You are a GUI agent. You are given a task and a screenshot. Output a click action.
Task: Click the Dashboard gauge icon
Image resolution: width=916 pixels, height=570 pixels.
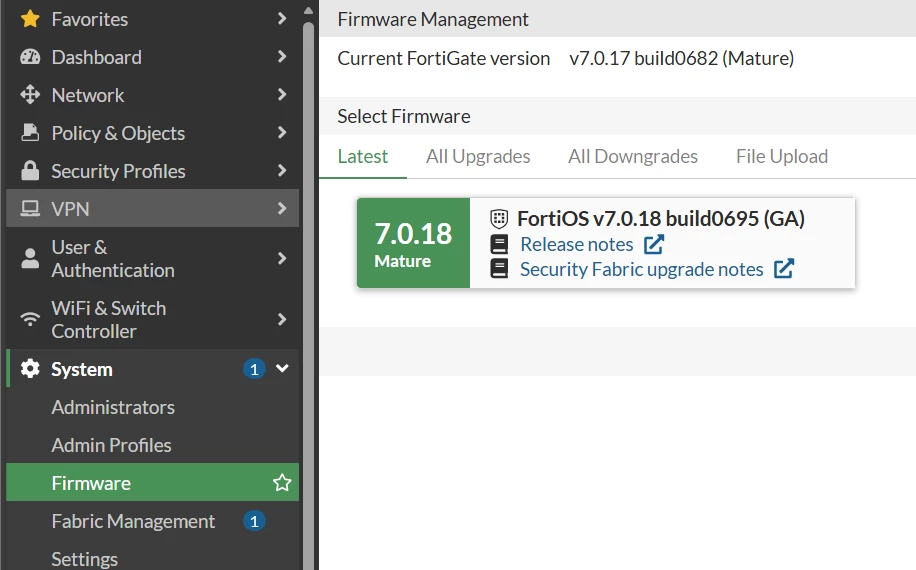click(x=30, y=57)
